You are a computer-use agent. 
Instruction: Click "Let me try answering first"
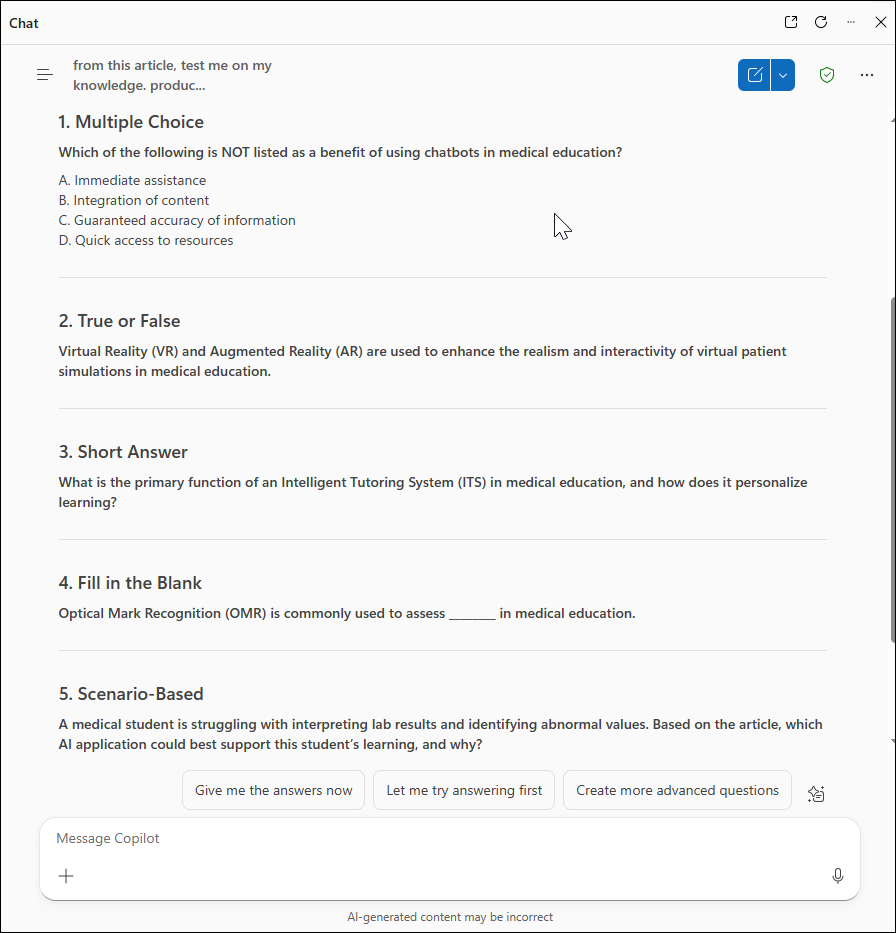(463, 790)
